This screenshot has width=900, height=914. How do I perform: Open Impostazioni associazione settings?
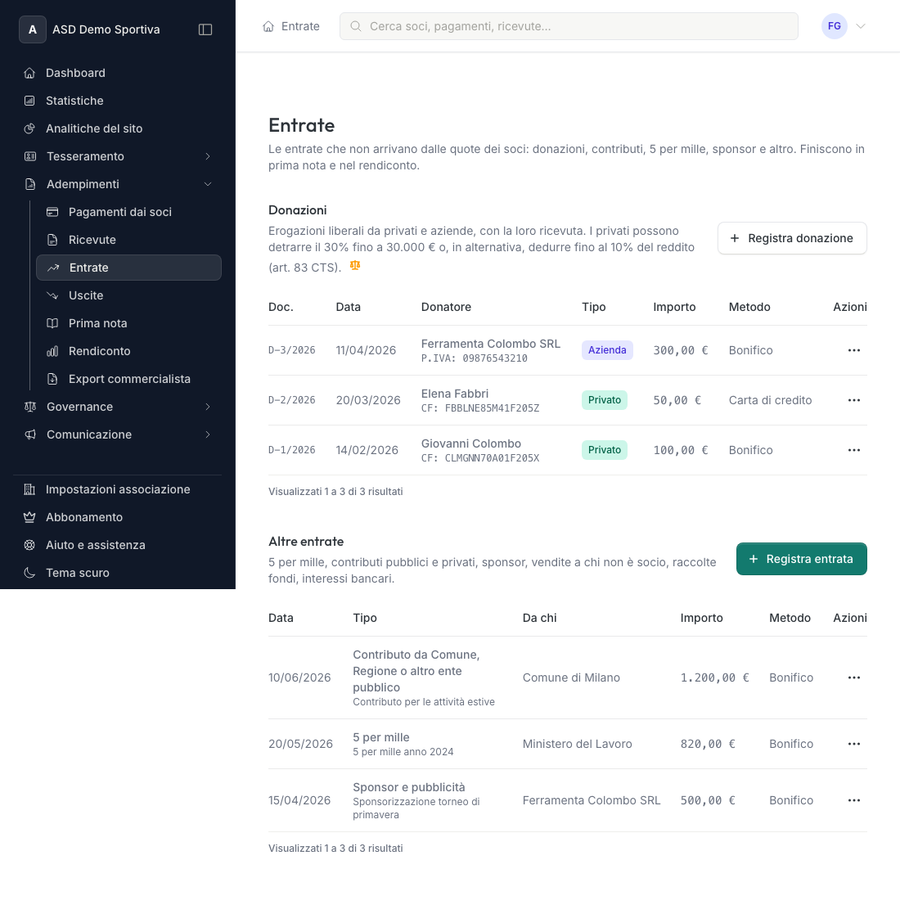coord(118,490)
